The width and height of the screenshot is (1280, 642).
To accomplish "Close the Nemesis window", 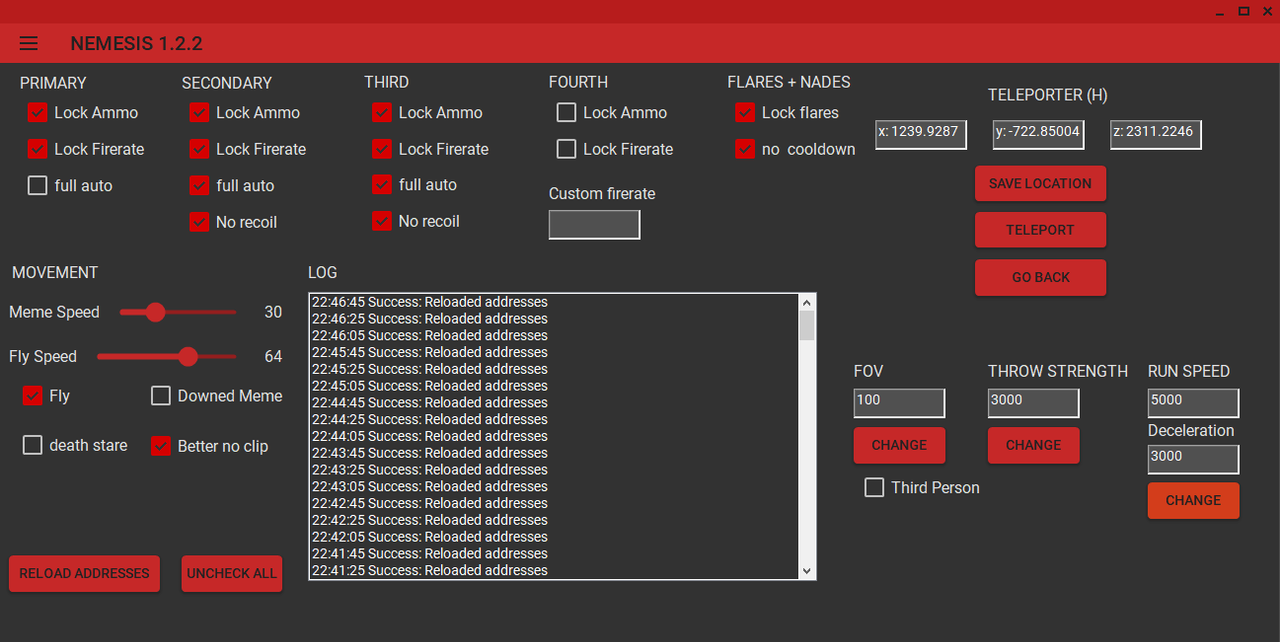I will 1267,11.
